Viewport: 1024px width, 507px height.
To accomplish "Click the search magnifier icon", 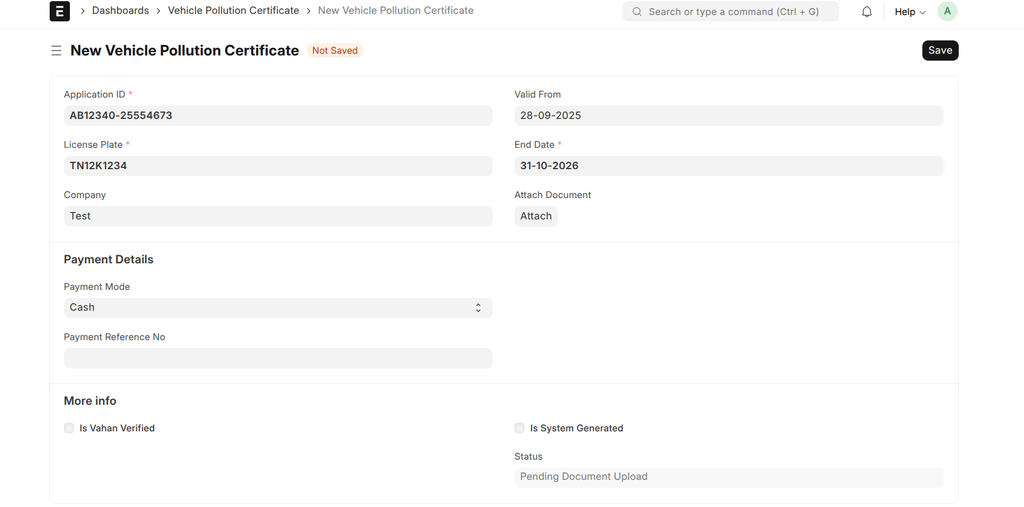I will [637, 12].
